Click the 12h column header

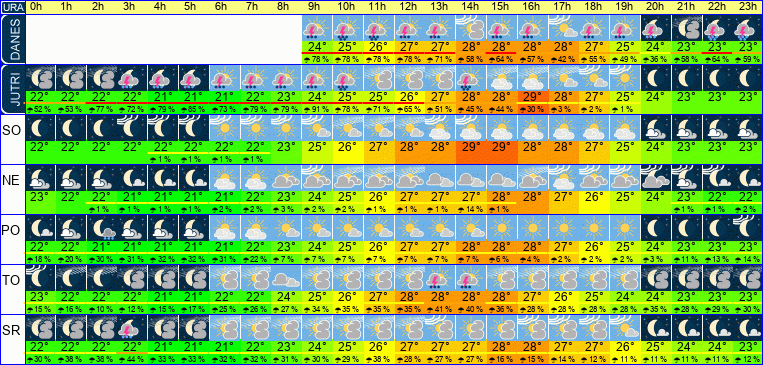click(409, 7)
